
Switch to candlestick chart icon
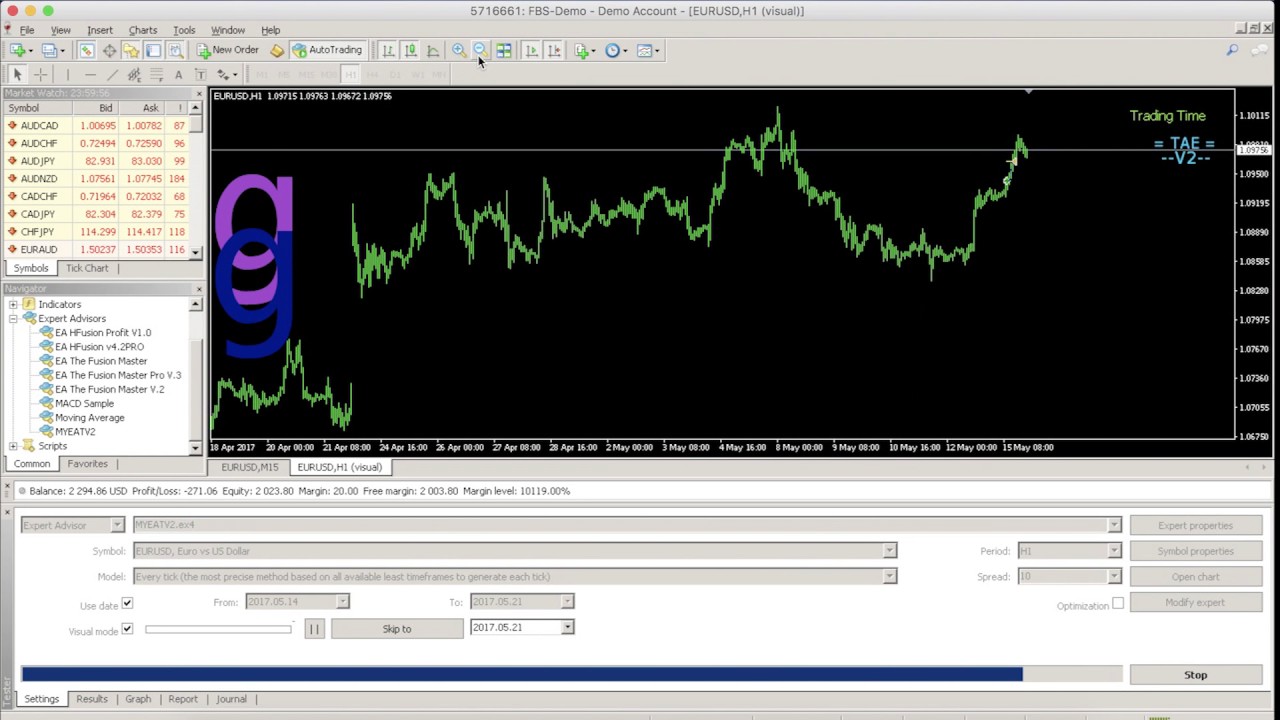(x=410, y=50)
